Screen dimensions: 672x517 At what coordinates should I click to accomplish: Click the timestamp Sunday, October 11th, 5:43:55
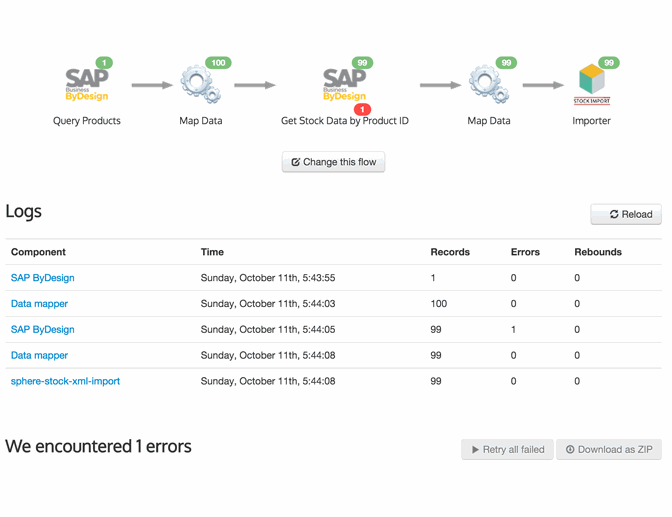[x=268, y=278]
